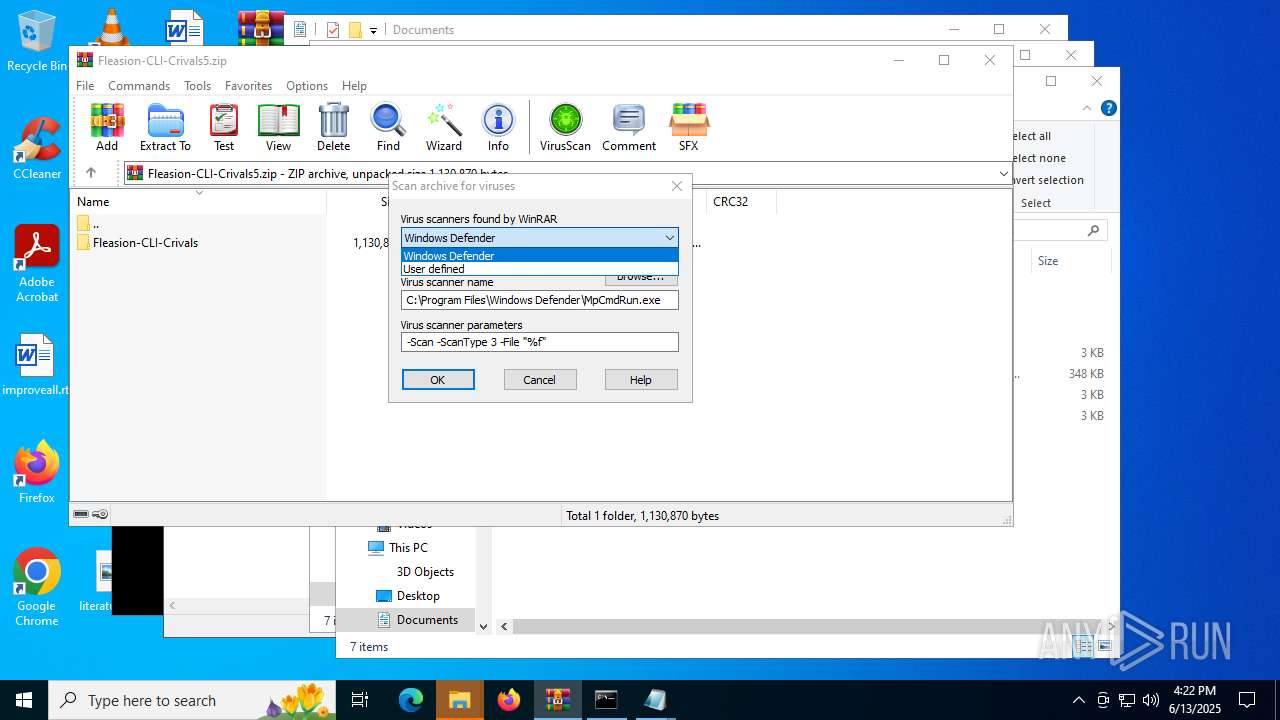Open the Help menu
Screen dimensions: 1280x720
(354, 86)
